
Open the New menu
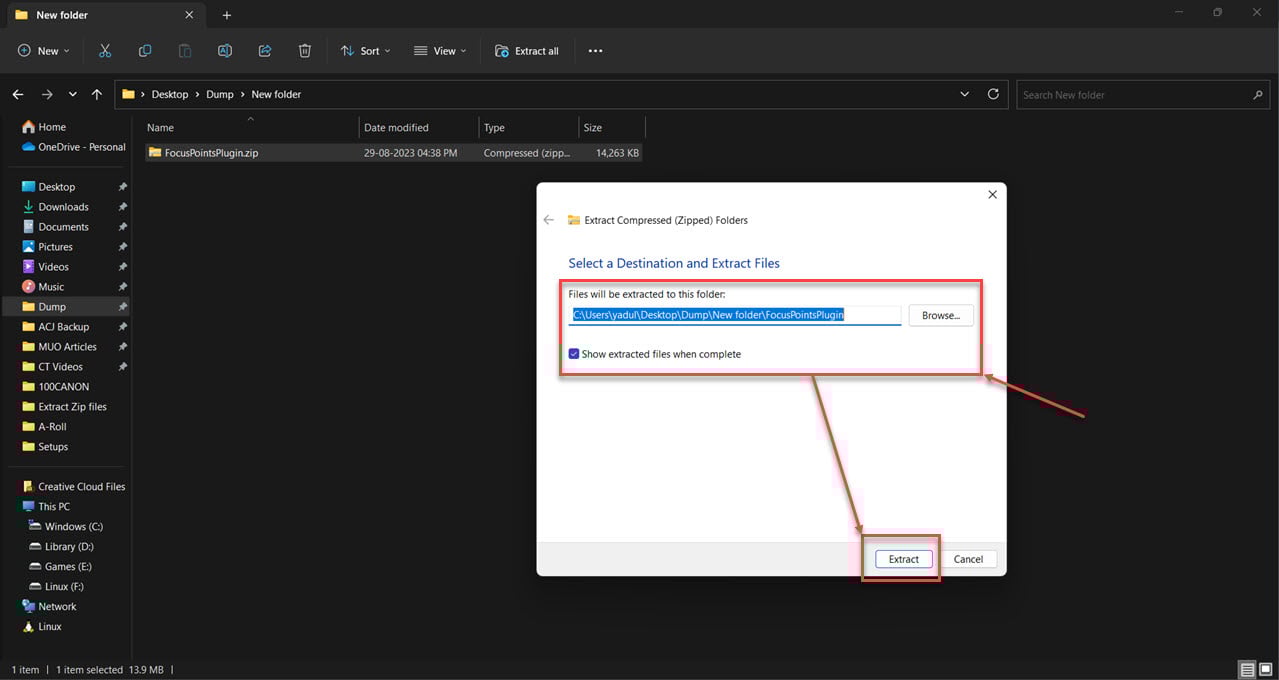click(42, 50)
